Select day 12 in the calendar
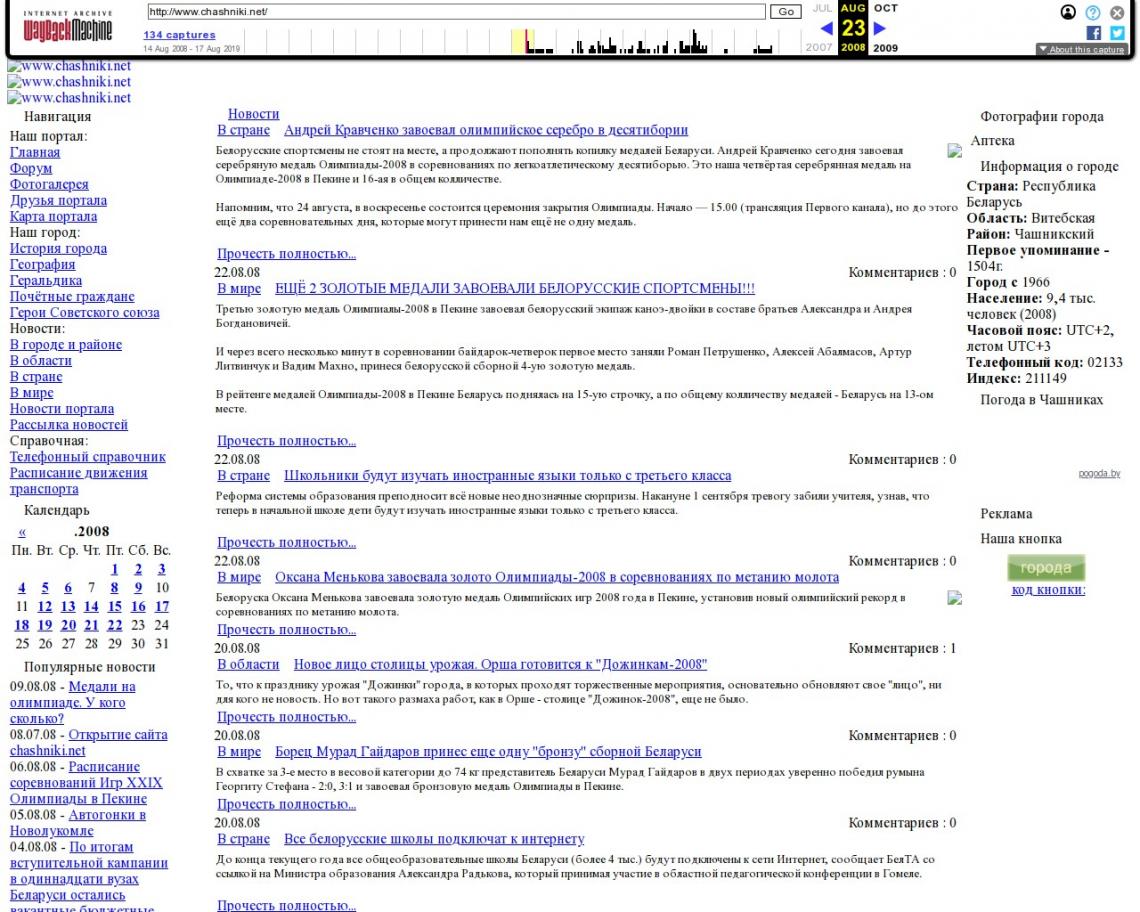The width and height of the screenshot is (1140, 912). [45, 606]
